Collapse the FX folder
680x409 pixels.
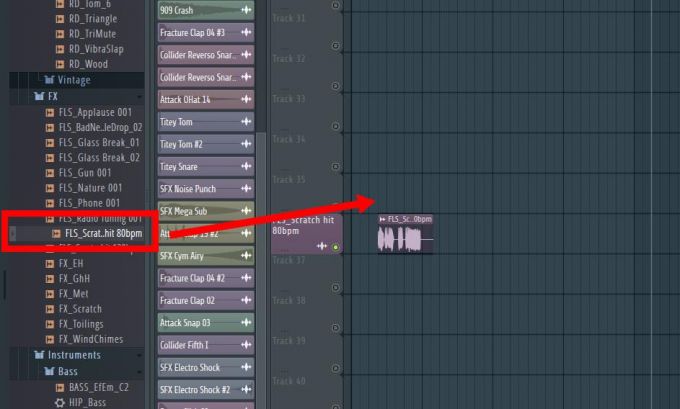(x=52, y=96)
